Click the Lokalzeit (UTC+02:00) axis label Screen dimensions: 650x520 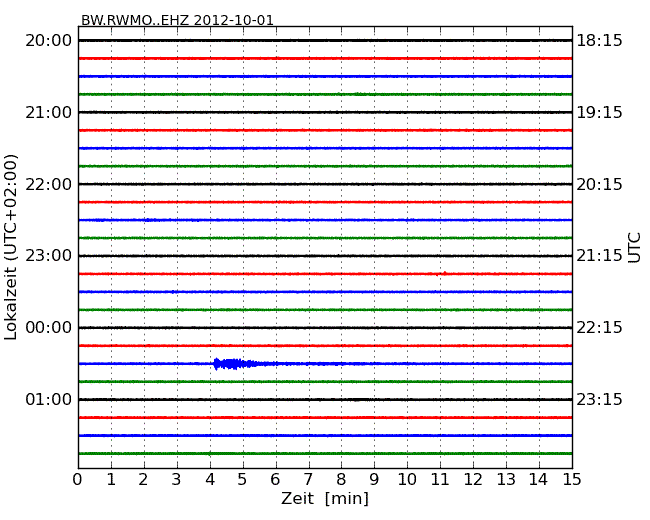(x=11, y=247)
